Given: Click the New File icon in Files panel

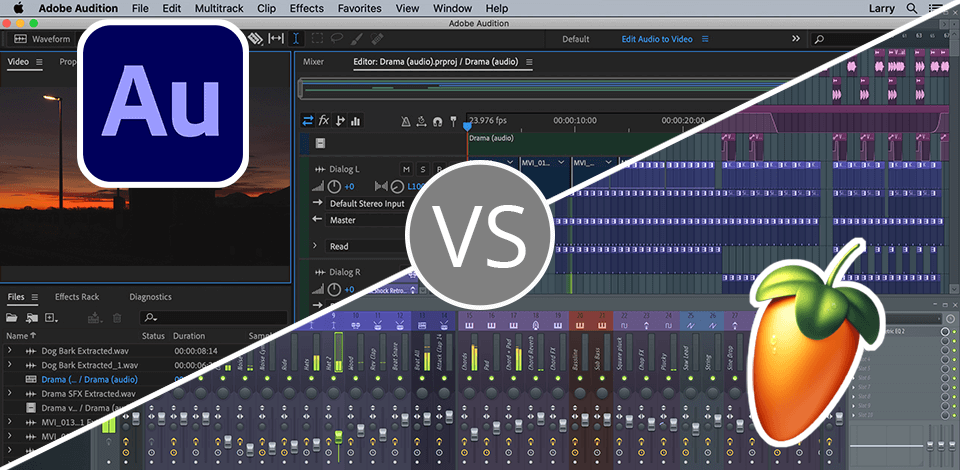Looking at the screenshot, I should pyautogui.click(x=52, y=318).
